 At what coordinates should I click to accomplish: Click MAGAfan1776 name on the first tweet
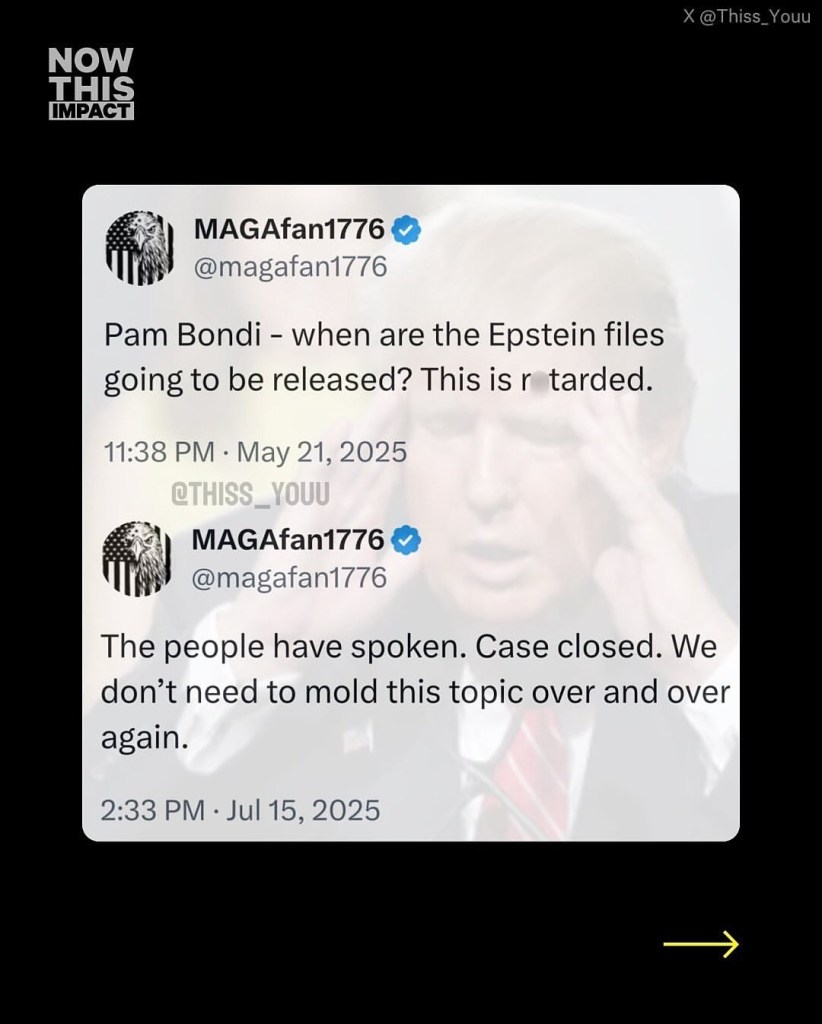click(x=288, y=229)
